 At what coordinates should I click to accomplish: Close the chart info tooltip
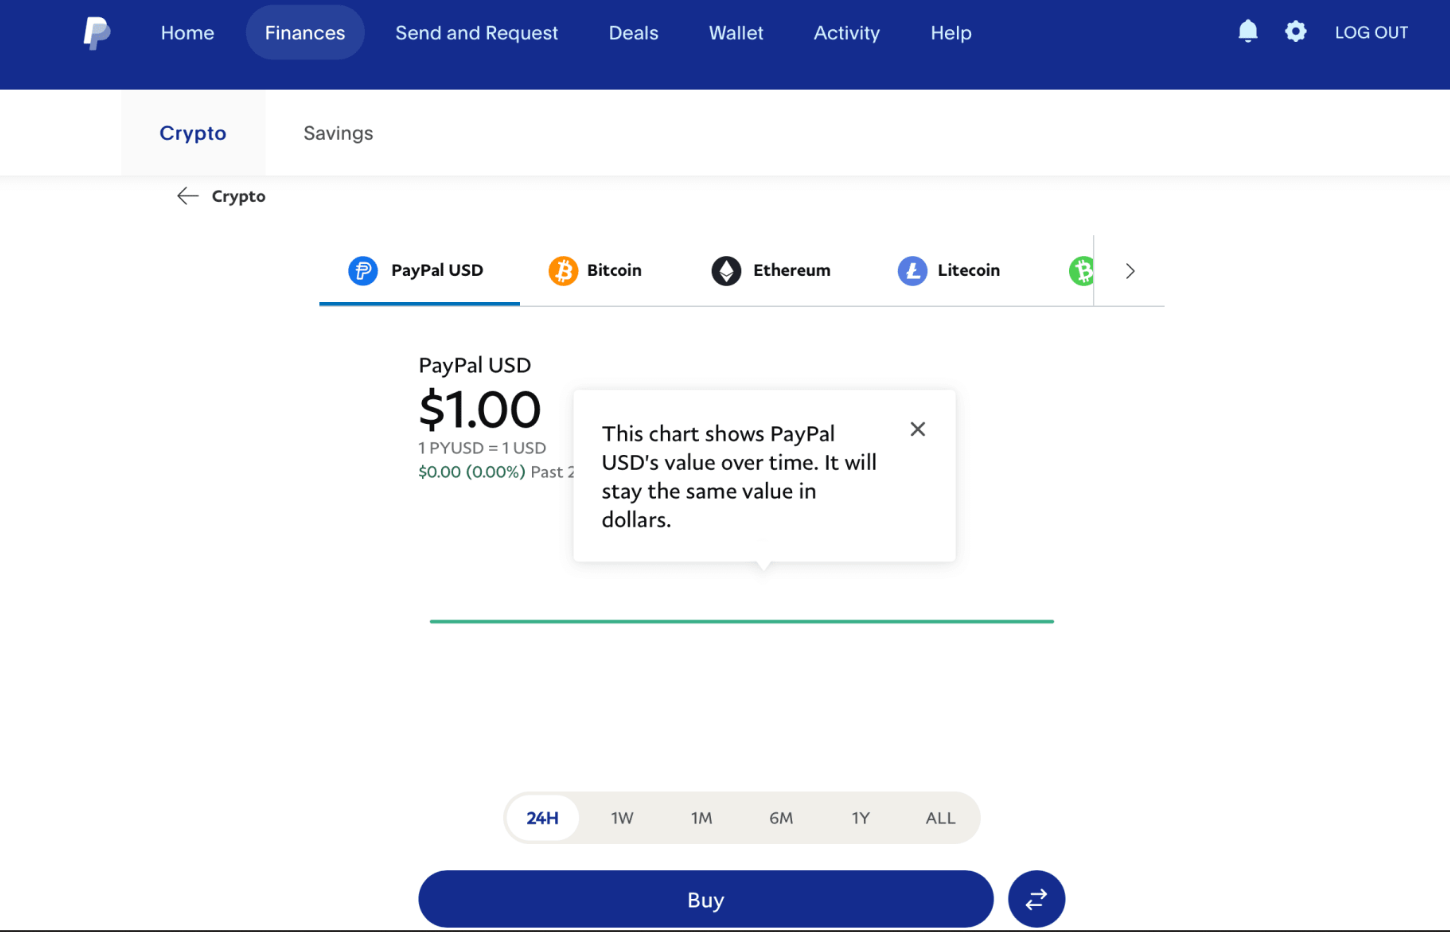[917, 429]
